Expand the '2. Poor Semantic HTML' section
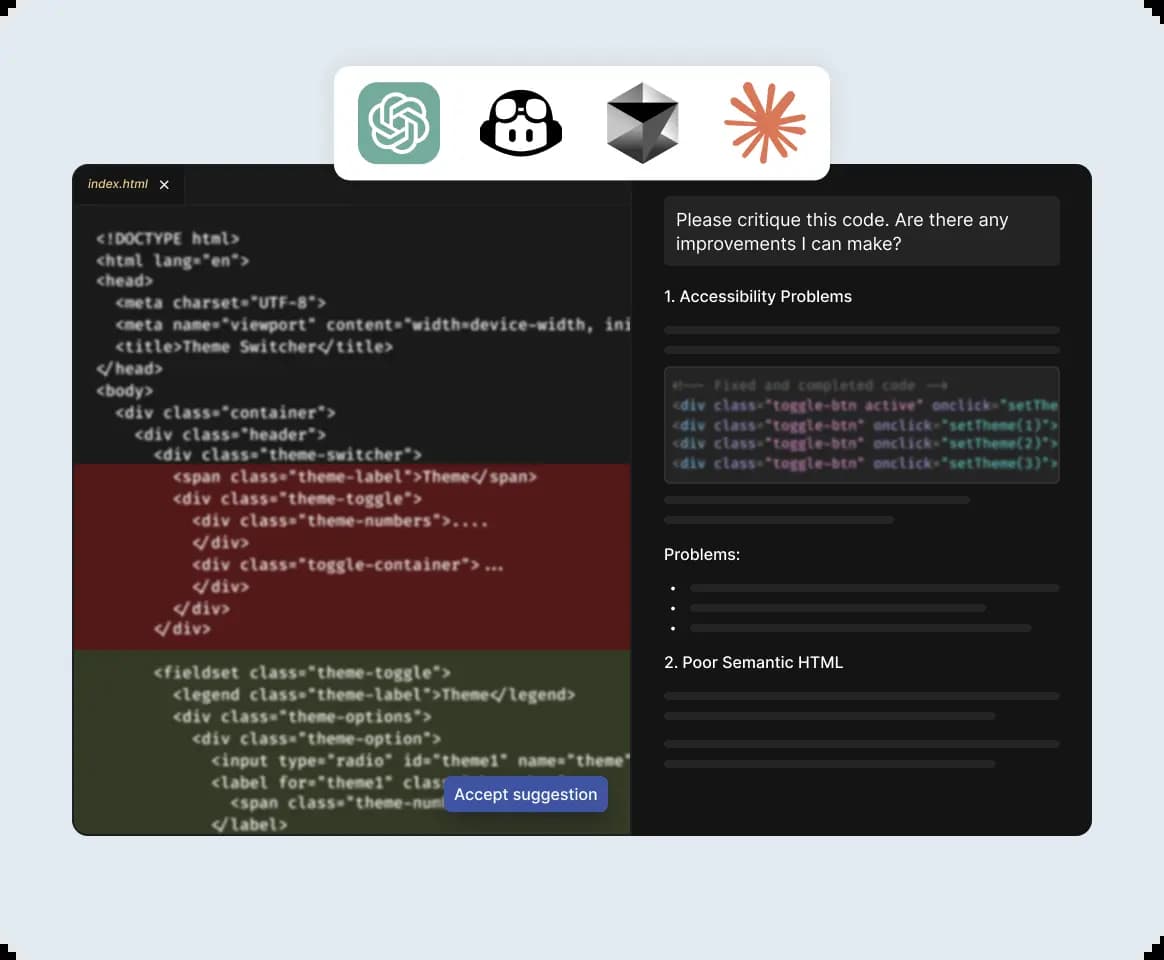 click(754, 662)
